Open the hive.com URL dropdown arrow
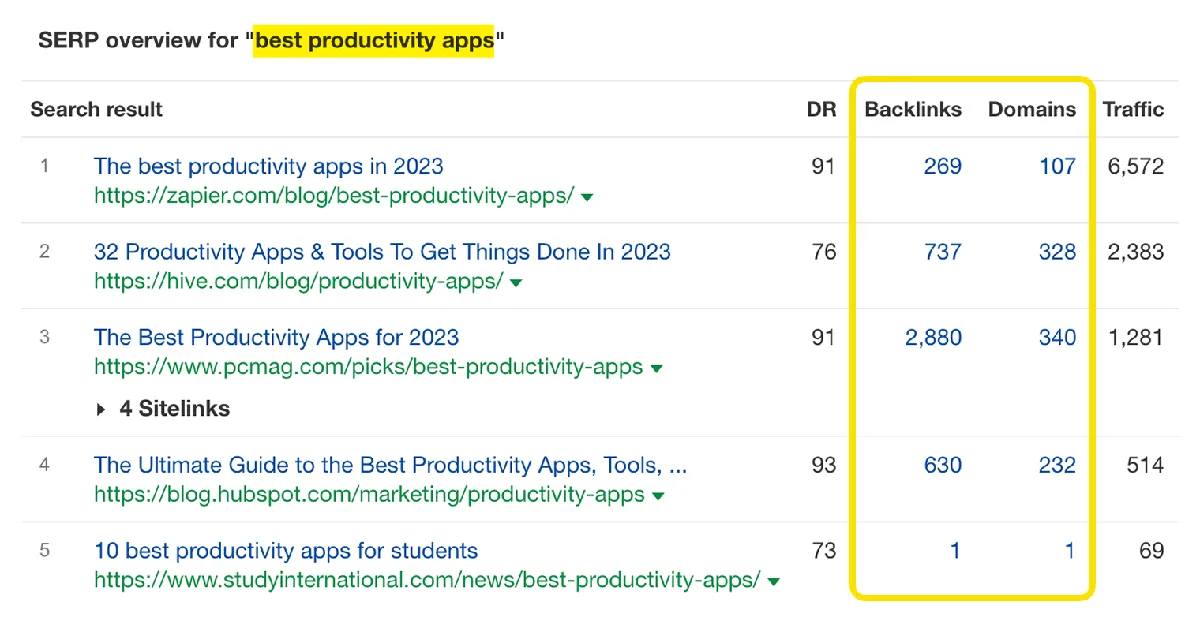The image size is (1200, 617). pos(516,282)
